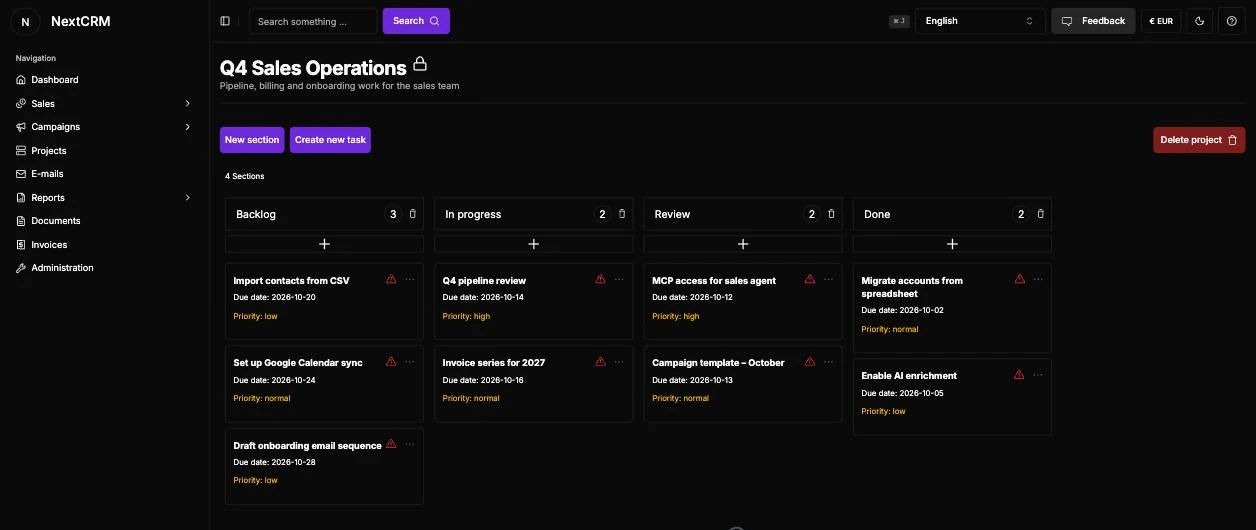Open Projects in the sidebar
The image size is (1256, 530).
pos(104,151)
